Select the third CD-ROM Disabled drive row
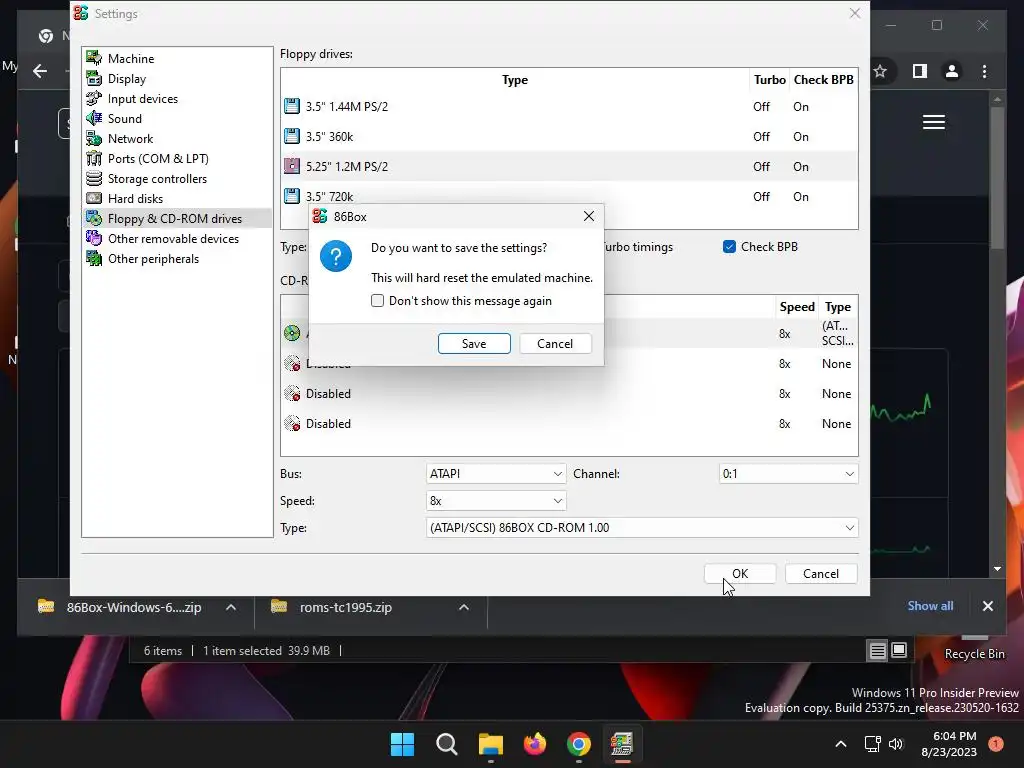1024x768 pixels. click(569, 394)
